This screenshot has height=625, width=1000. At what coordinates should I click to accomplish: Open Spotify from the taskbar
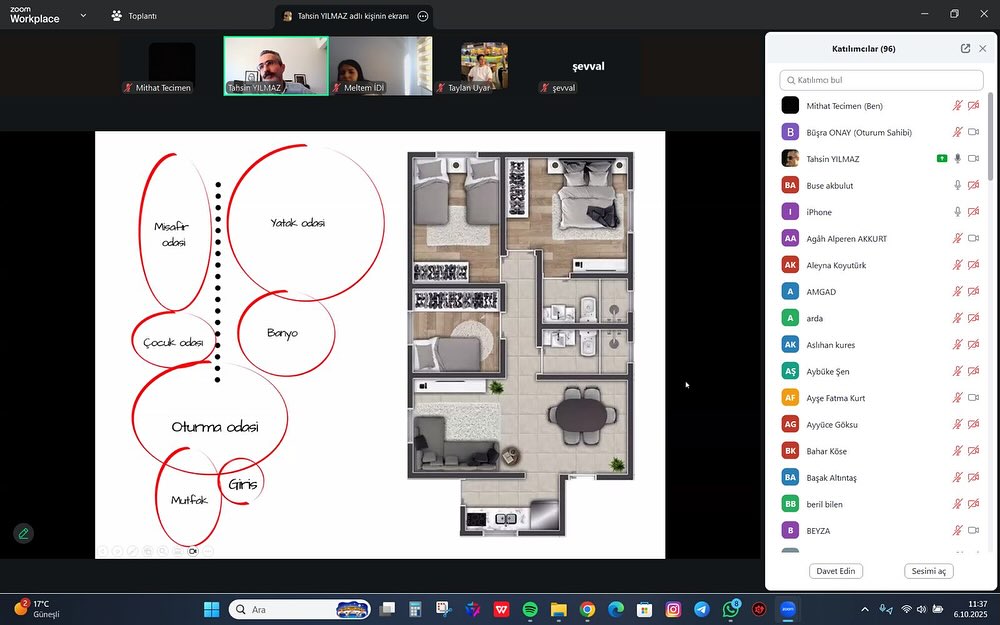(x=530, y=609)
